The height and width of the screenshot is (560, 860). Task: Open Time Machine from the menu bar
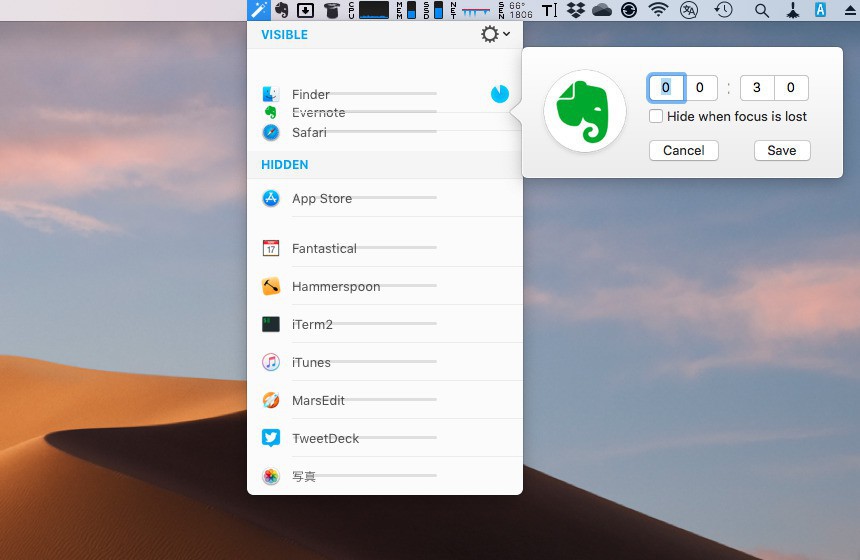coord(722,10)
